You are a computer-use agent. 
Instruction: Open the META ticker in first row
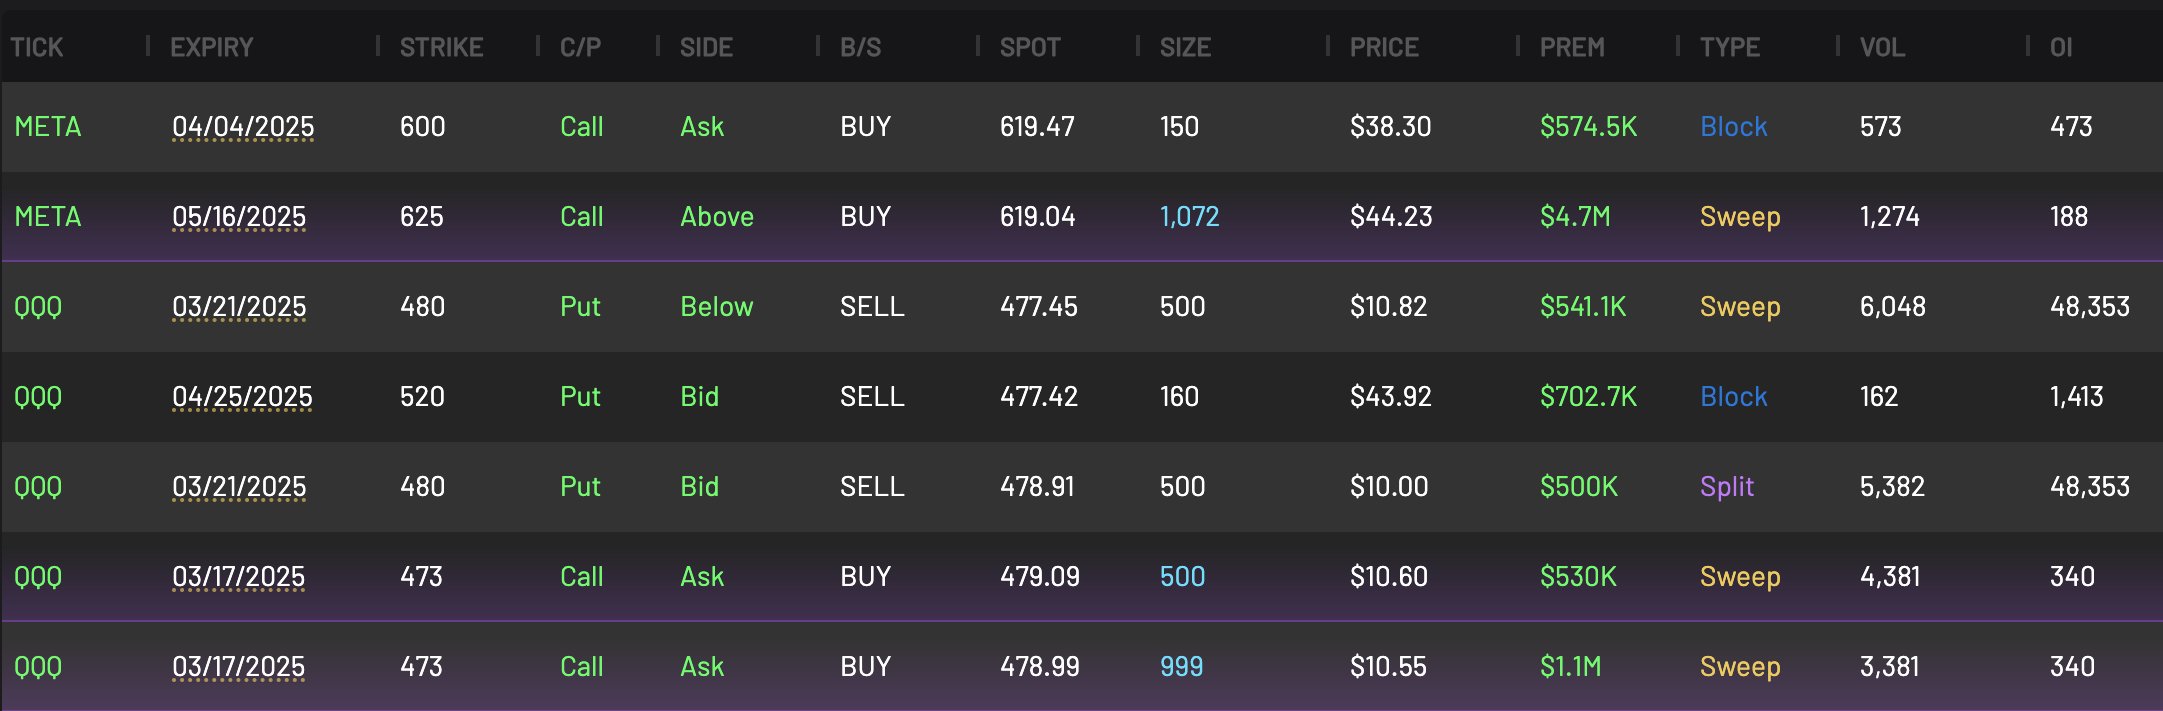click(48, 127)
